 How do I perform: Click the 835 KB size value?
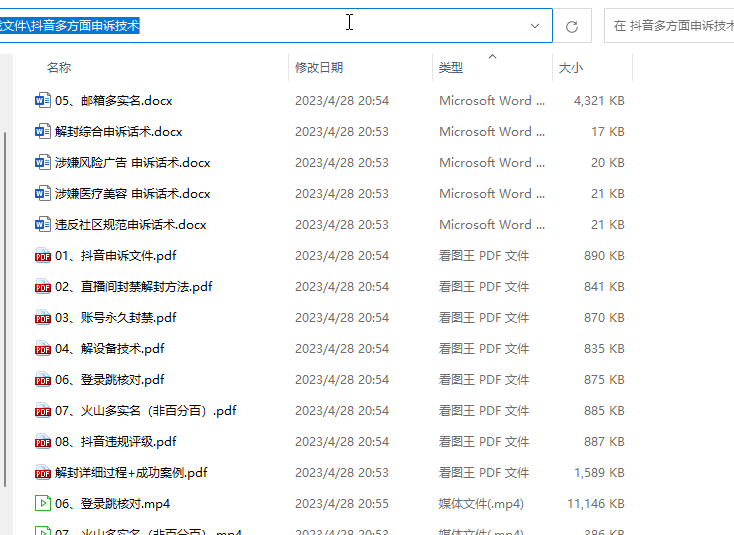604,348
